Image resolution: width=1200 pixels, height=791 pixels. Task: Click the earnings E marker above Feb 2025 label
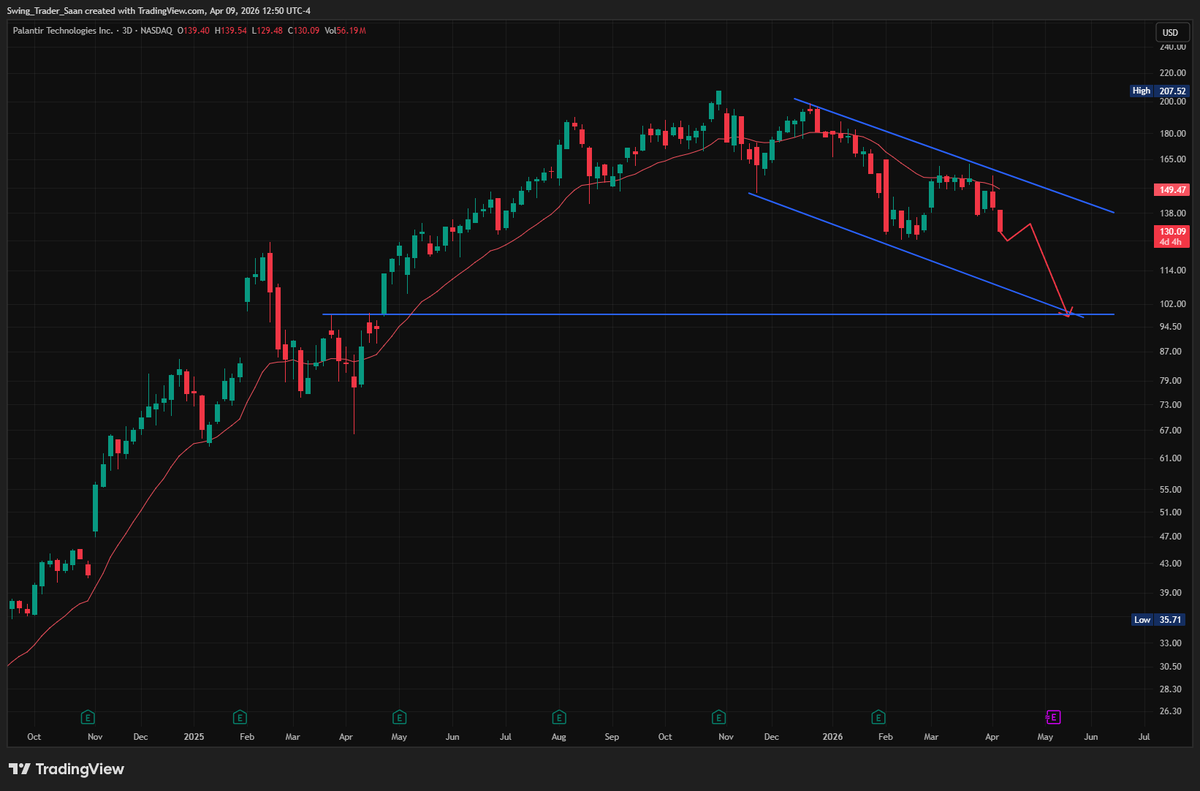[240, 717]
